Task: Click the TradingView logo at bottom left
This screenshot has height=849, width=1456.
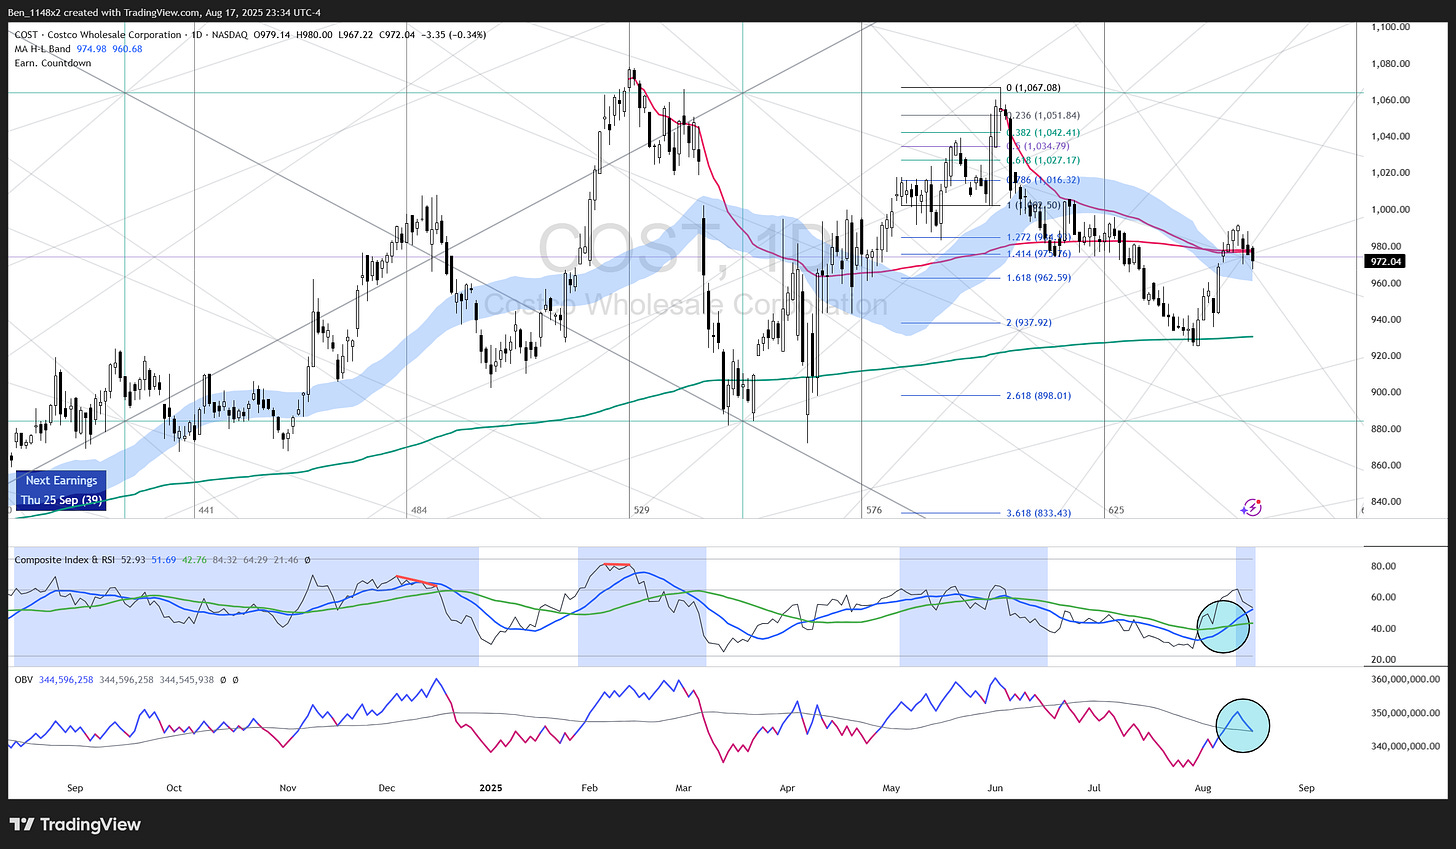Action: point(76,825)
